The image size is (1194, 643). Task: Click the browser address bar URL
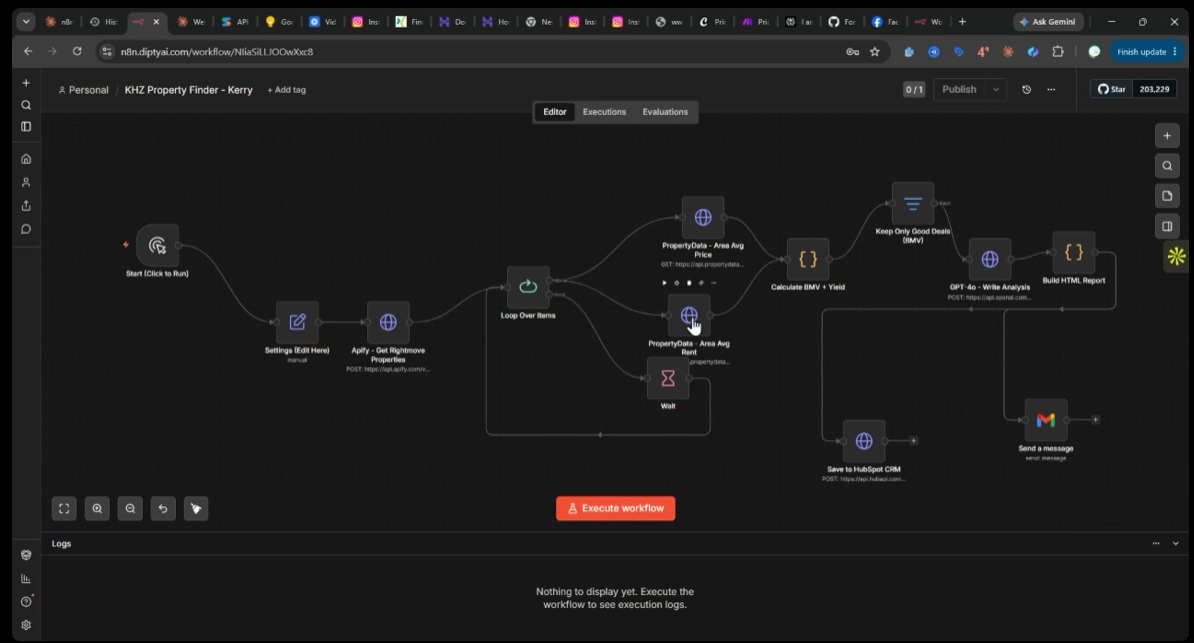[217, 52]
